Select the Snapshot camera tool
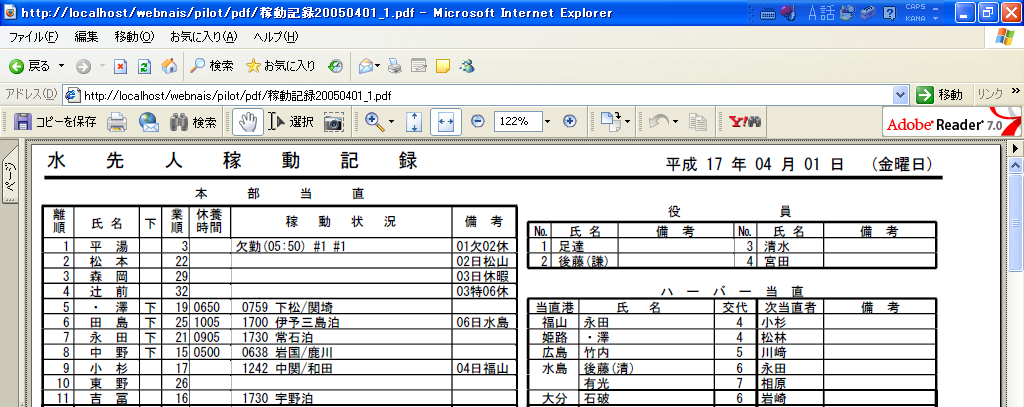The image size is (1024, 407). pyautogui.click(x=333, y=122)
